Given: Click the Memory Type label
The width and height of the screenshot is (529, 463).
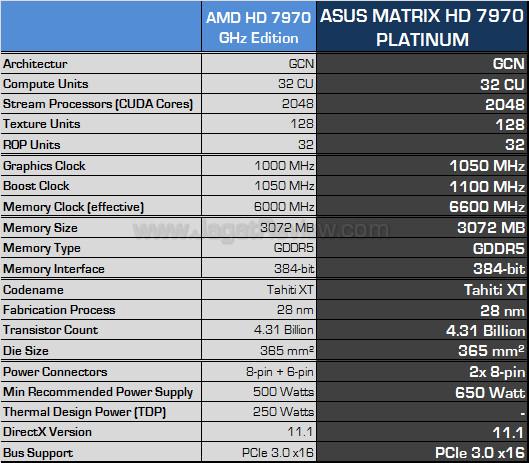Looking at the screenshot, I should click(x=42, y=248).
